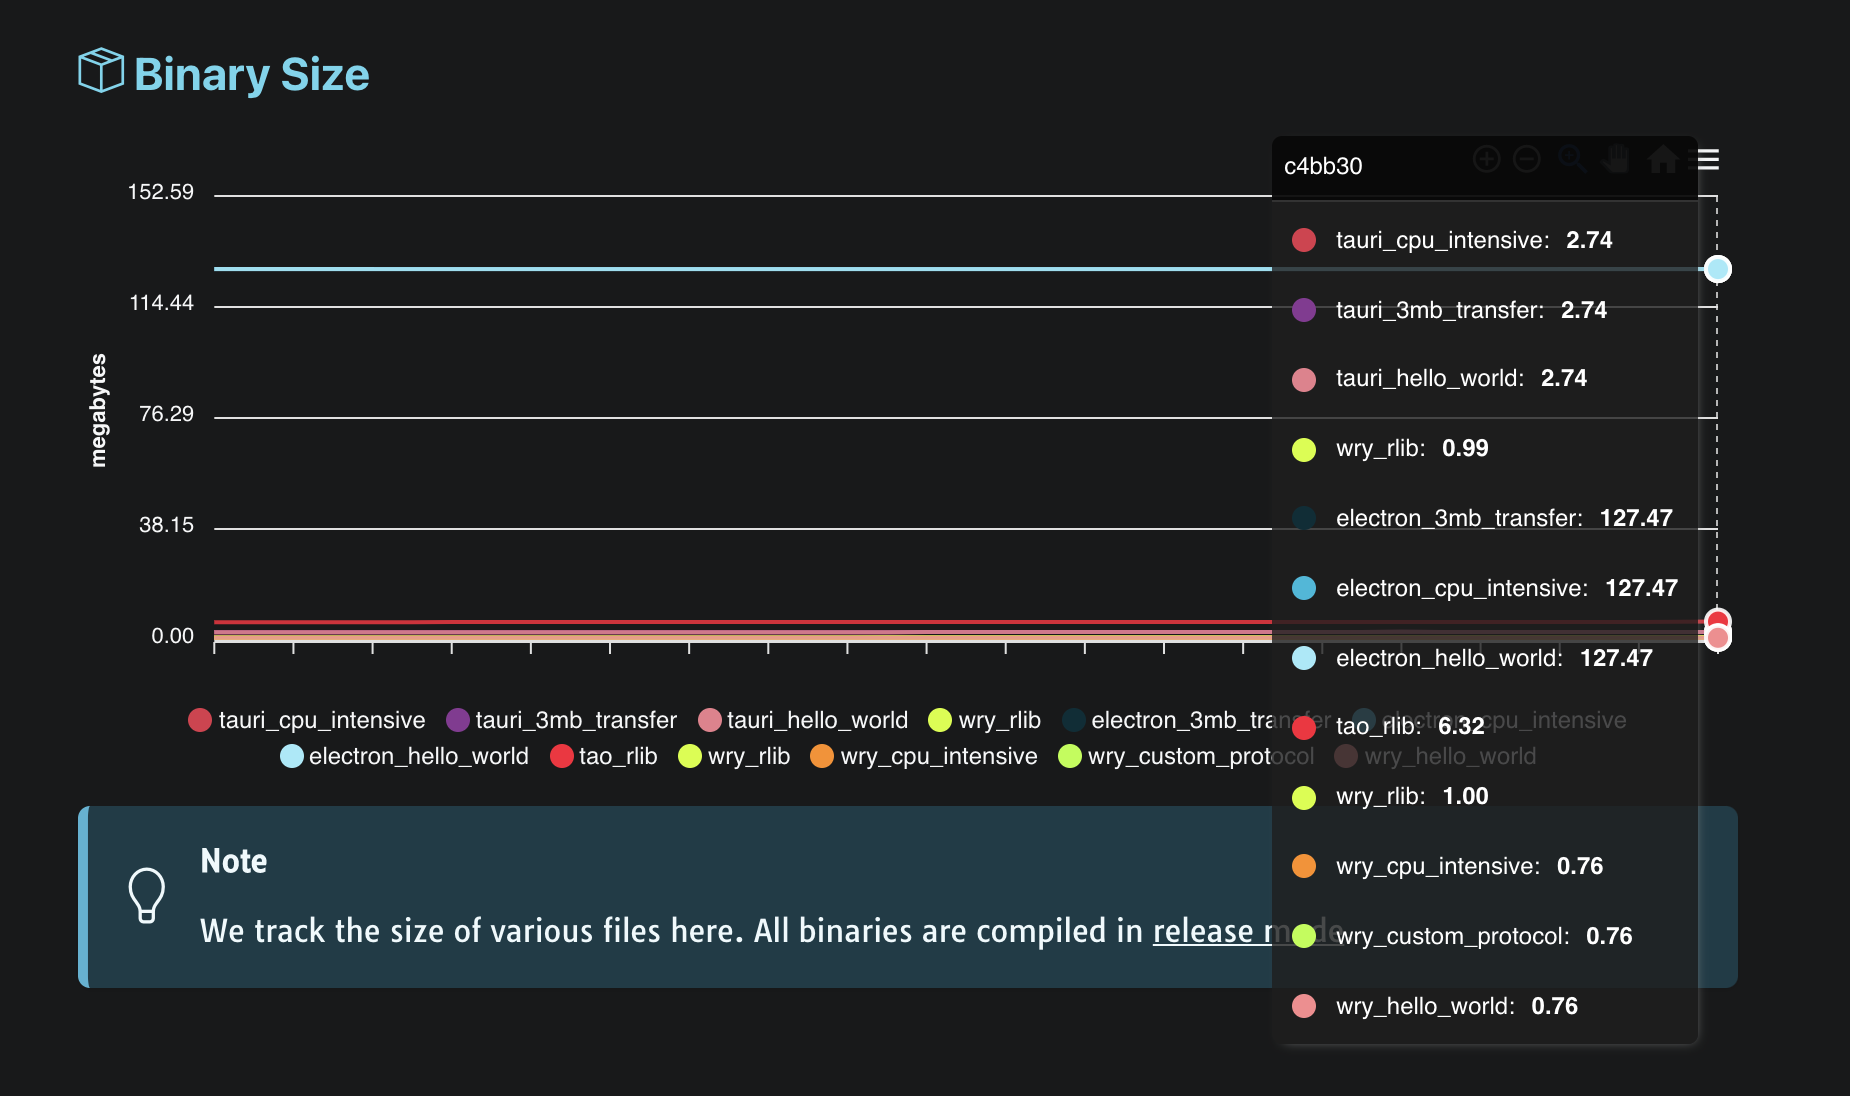Click the Zoom In plus icon
Viewport: 1850px width, 1096px height.
click(x=1487, y=159)
